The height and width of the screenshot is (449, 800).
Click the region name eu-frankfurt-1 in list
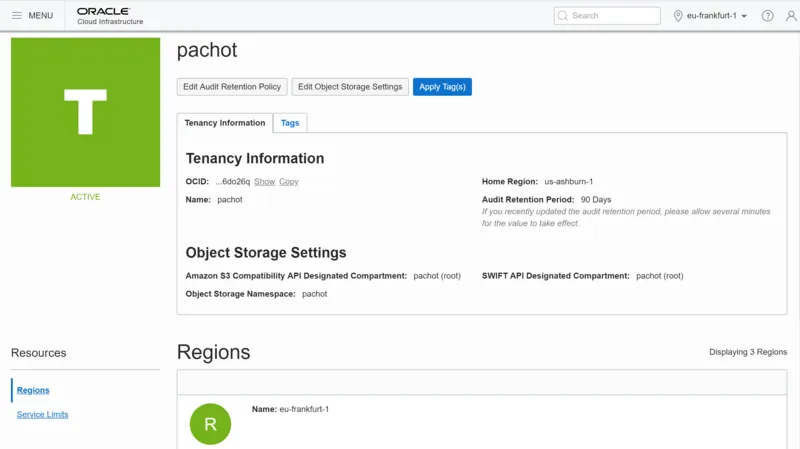point(304,409)
